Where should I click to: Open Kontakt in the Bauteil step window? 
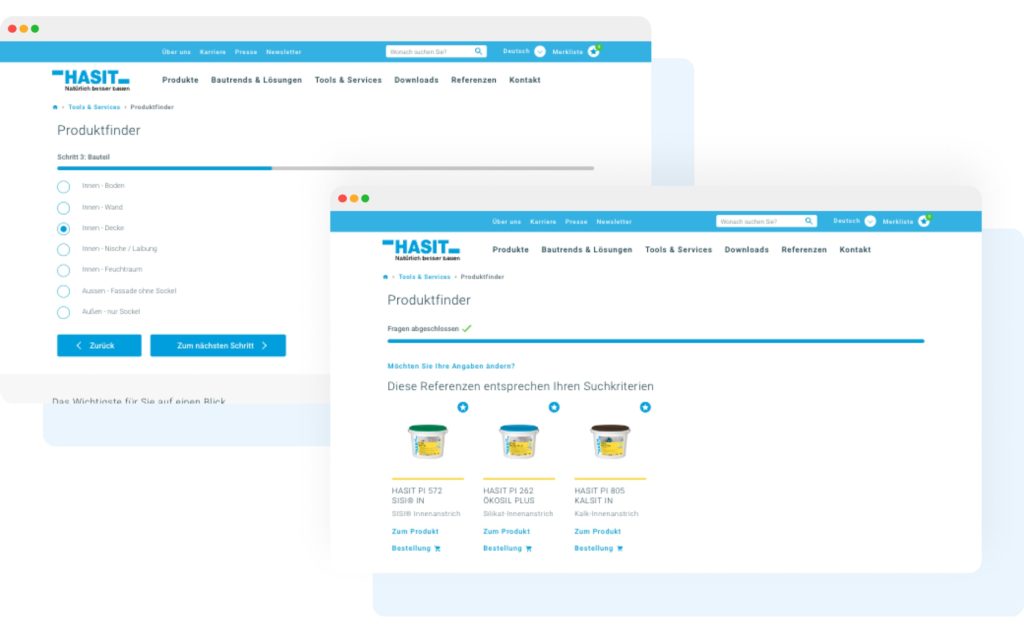click(524, 80)
